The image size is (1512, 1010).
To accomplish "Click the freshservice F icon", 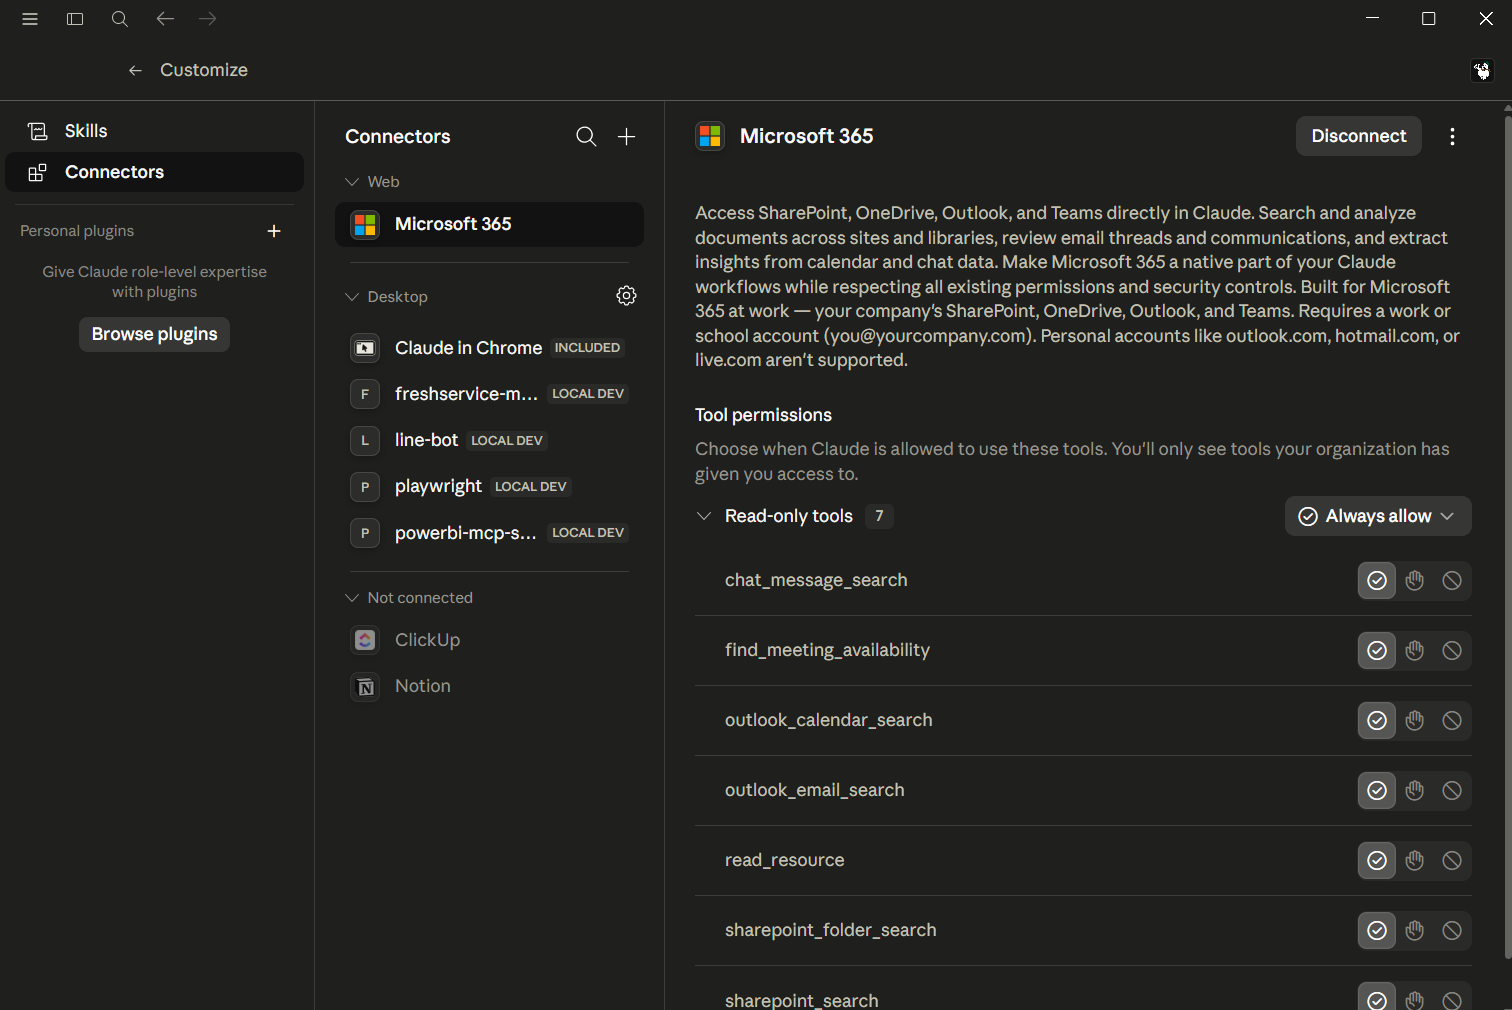I will [x=365, y=394].
